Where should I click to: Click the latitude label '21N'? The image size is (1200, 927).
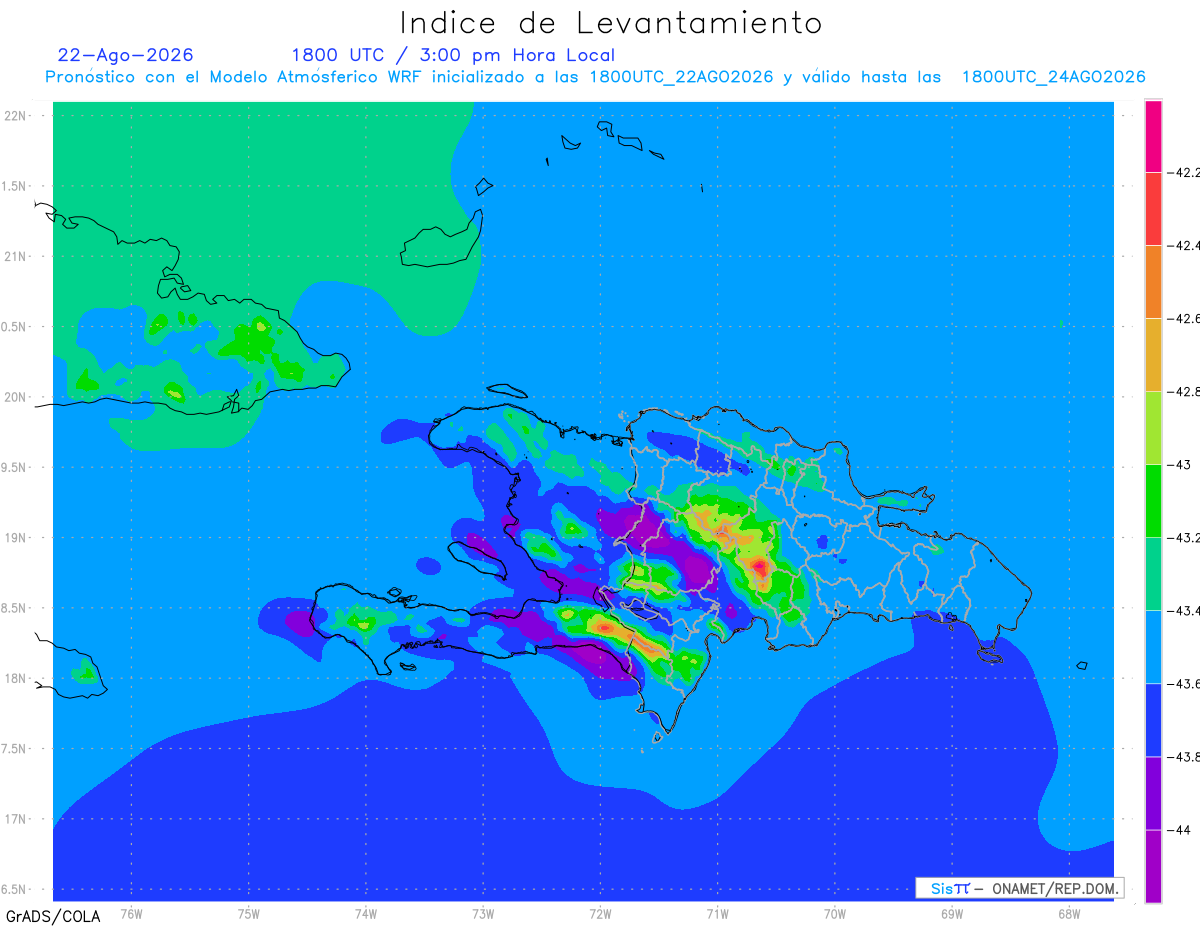[16, 256]
